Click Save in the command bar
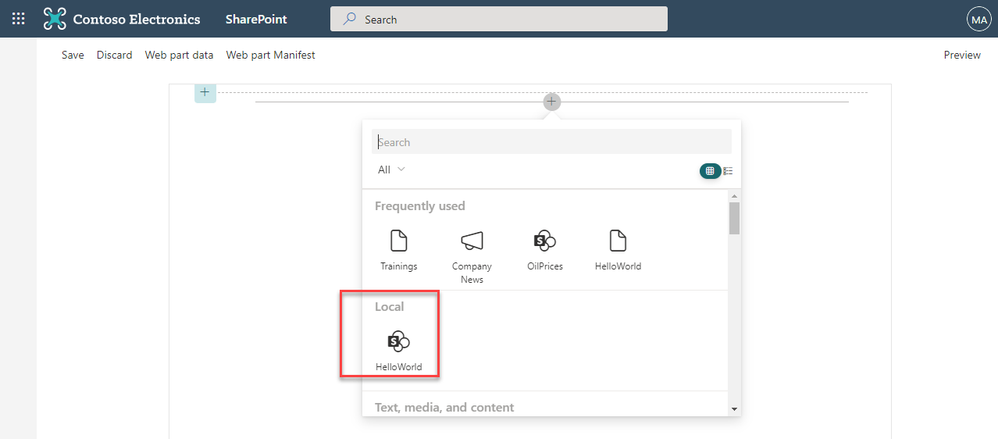998x439 pixels. pos(73,55)
